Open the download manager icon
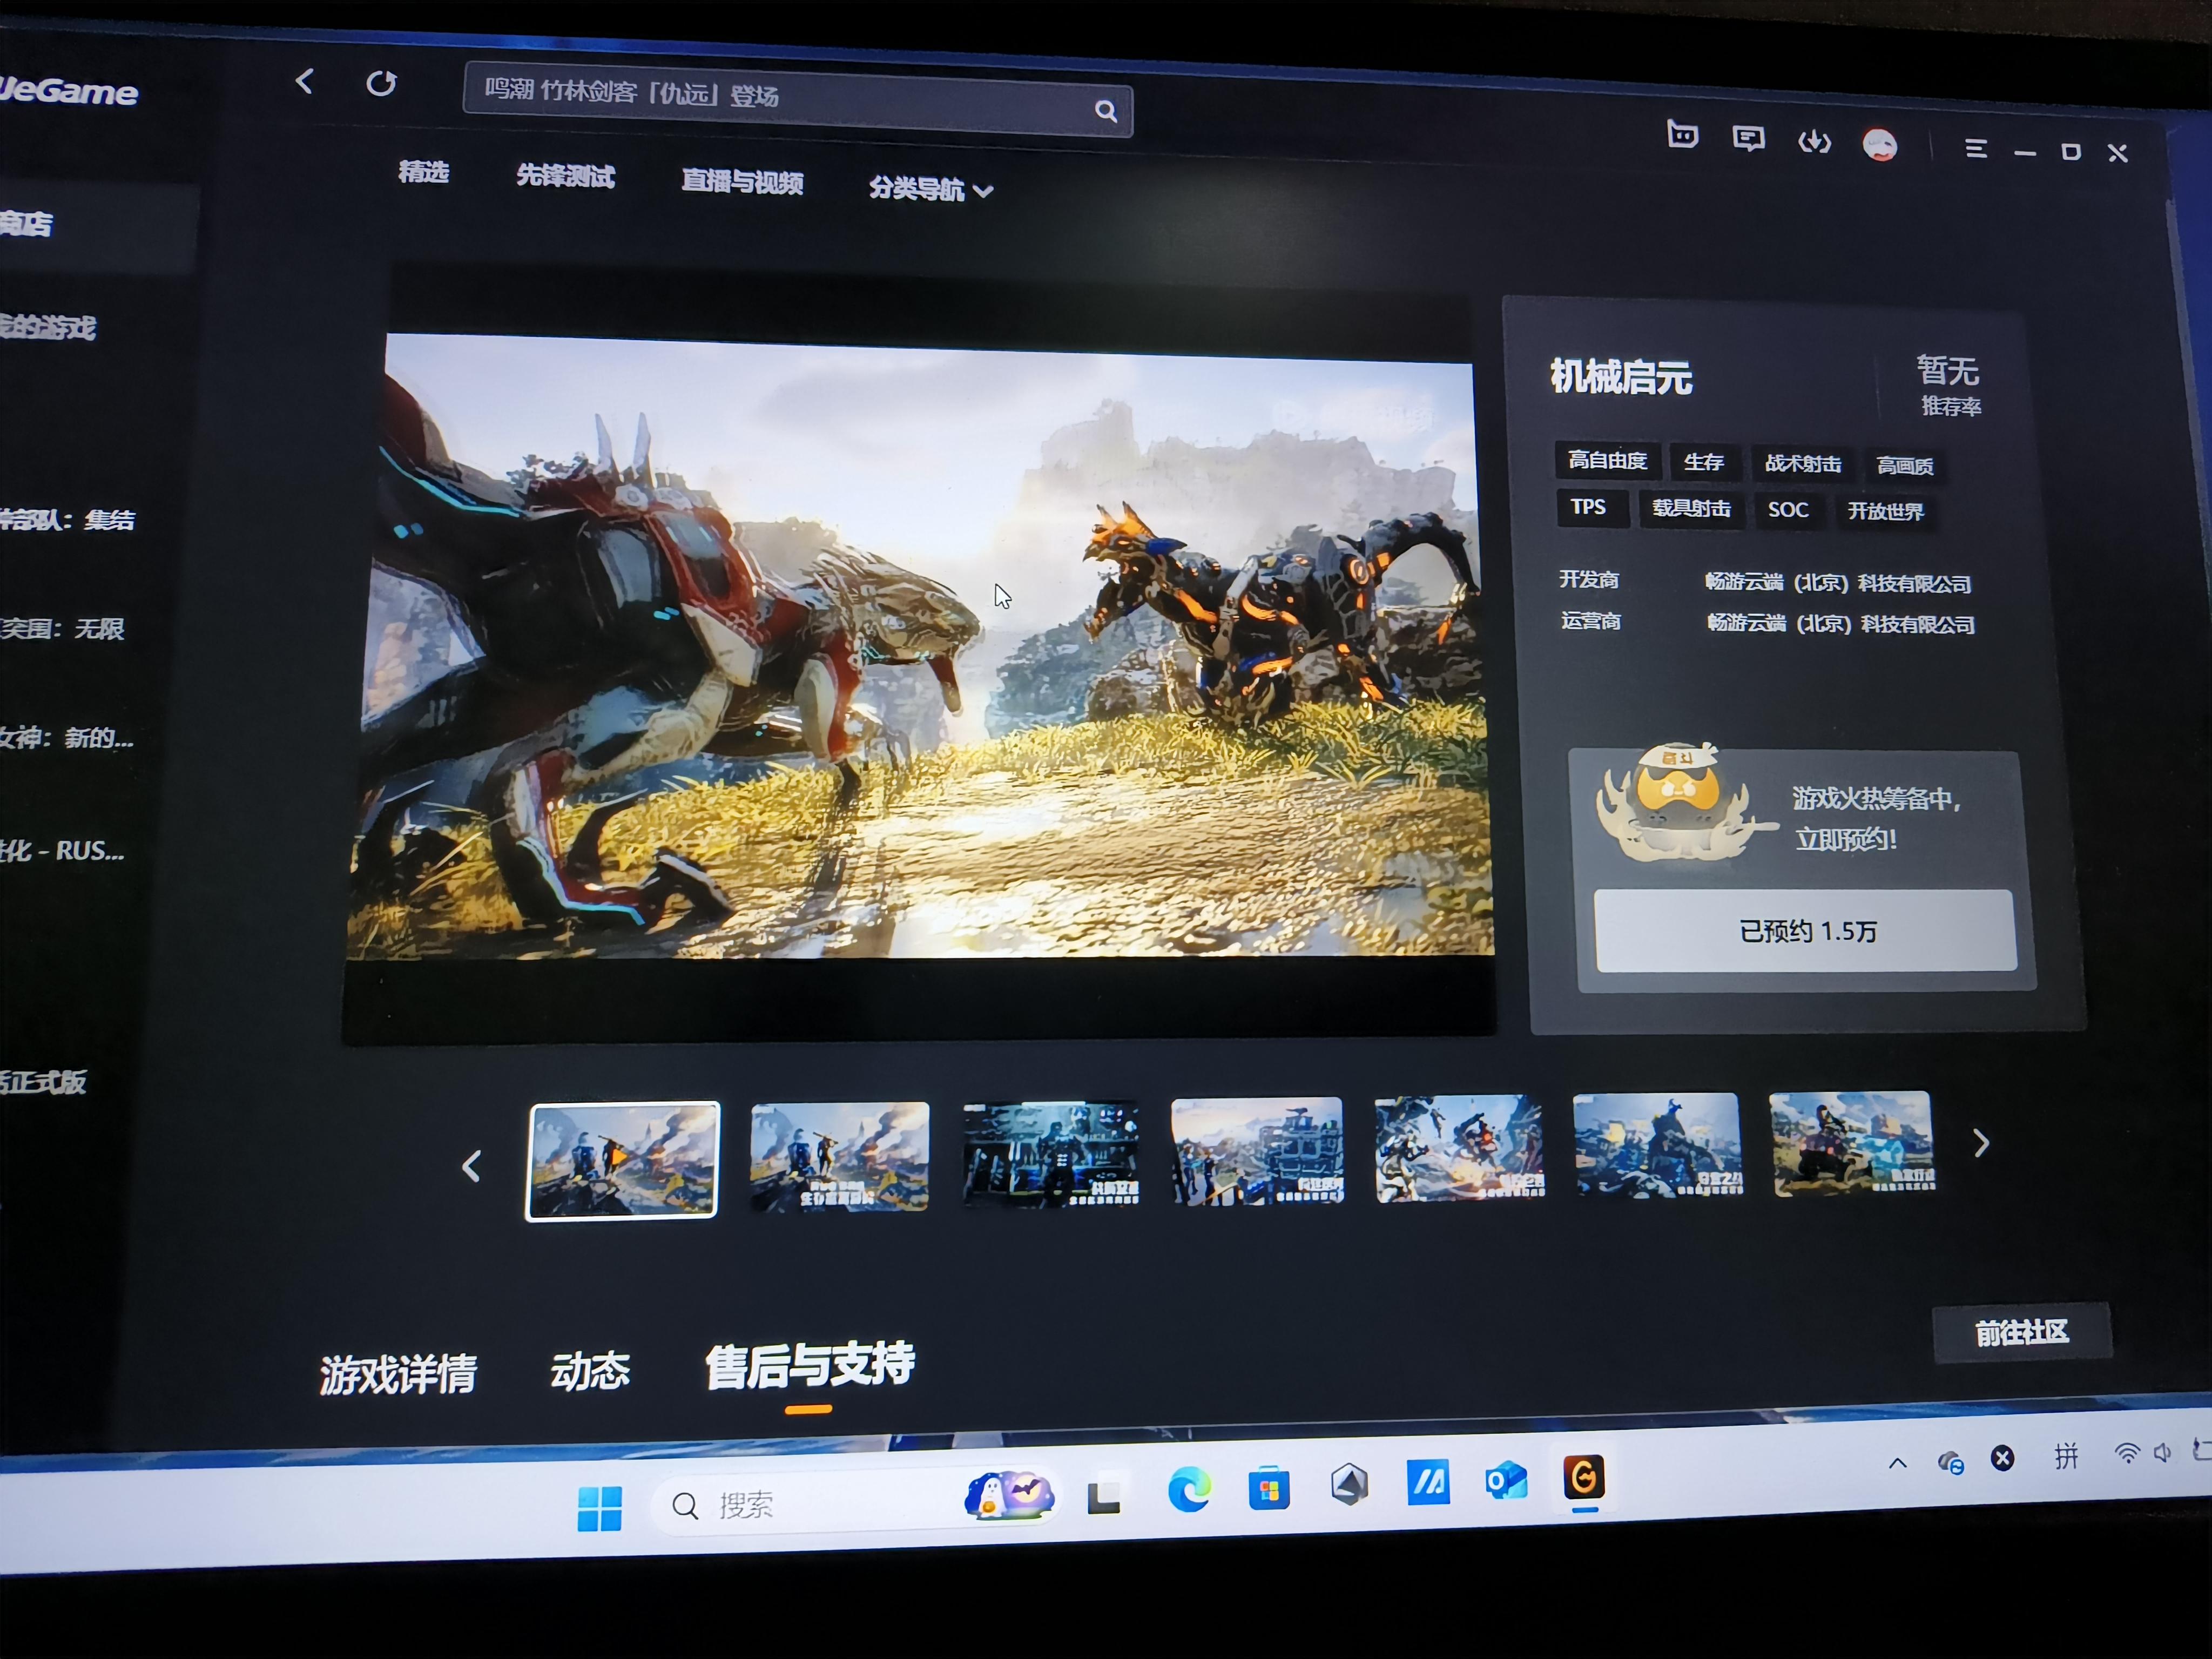This screenshot has height=1659, width=2212. pos(1814,143)
